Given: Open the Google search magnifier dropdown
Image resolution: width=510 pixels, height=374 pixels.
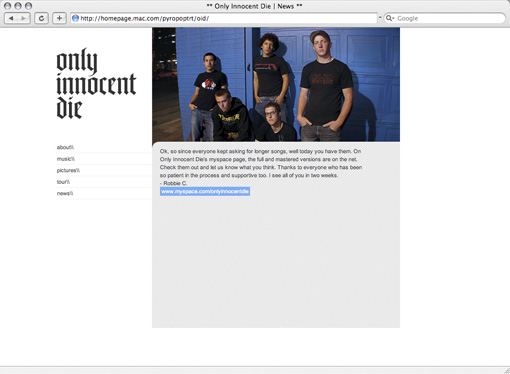Looking at the screenshot, I should tap(389, 18).
